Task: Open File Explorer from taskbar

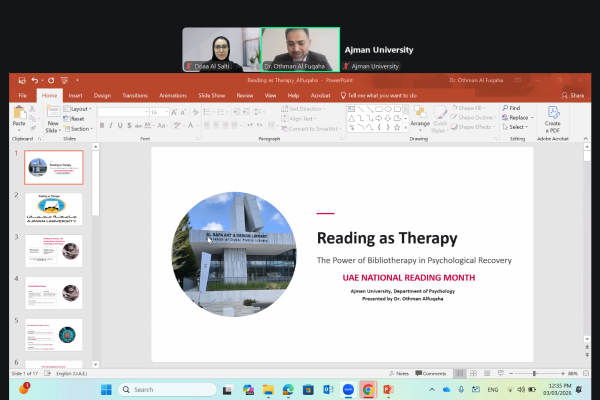Action: pyautogui.click(x=268, y=390)
